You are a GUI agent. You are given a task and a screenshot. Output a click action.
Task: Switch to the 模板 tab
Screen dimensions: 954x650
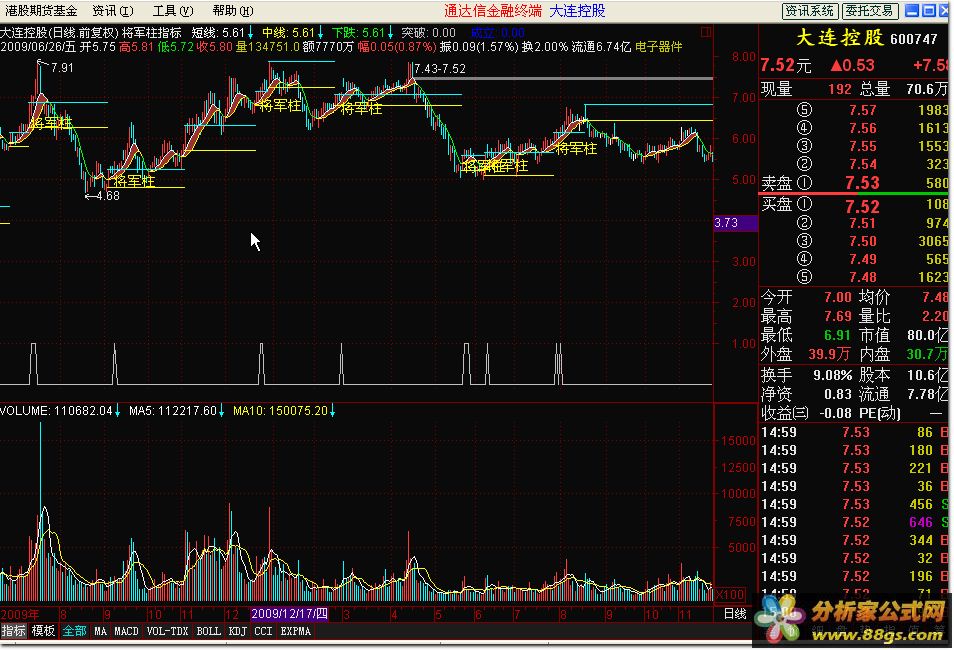tap(43, 631)
